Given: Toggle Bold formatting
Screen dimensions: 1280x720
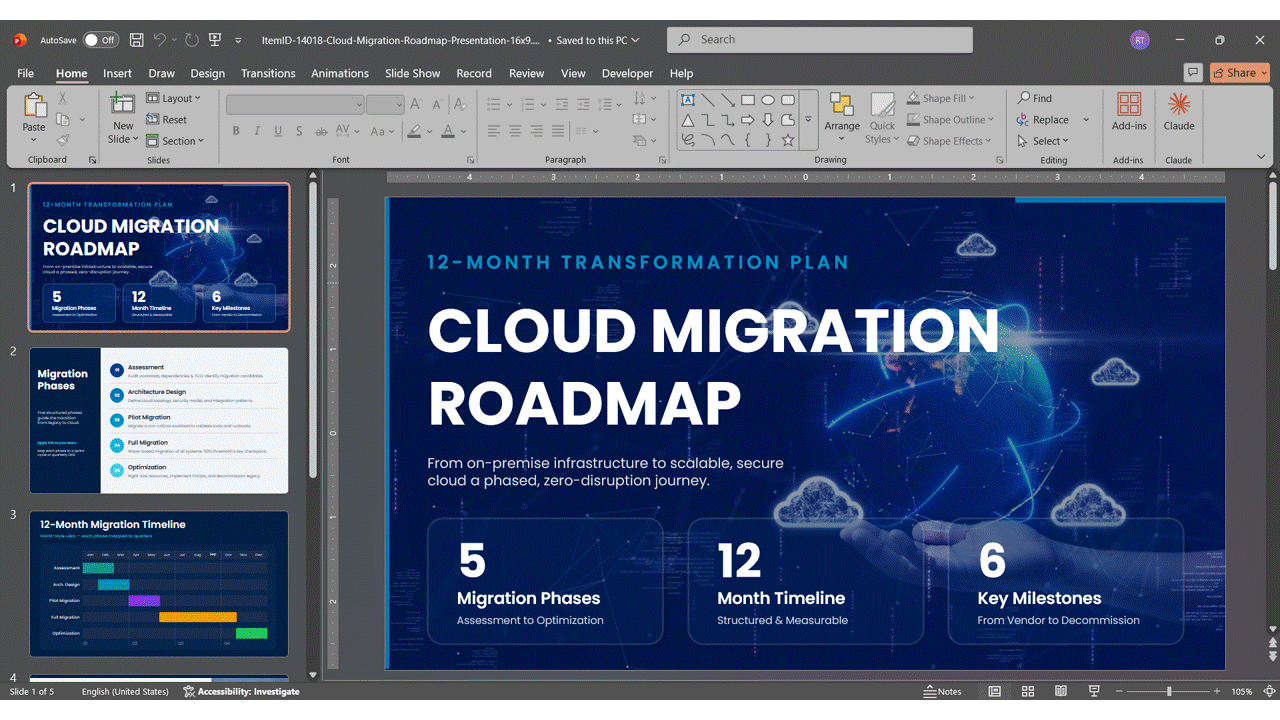Looking at the screenshot, I should coord(236,131).
